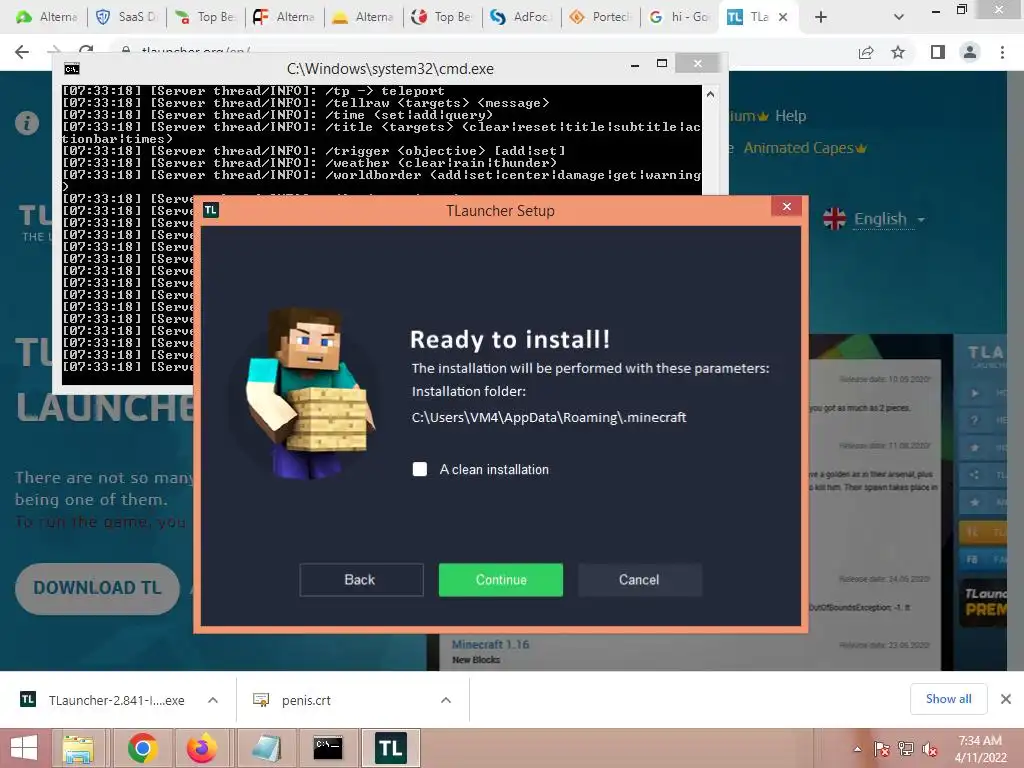Open Chrome three-dot menu
This screenshot has height=768, width=1024.
pos(1002,52)
